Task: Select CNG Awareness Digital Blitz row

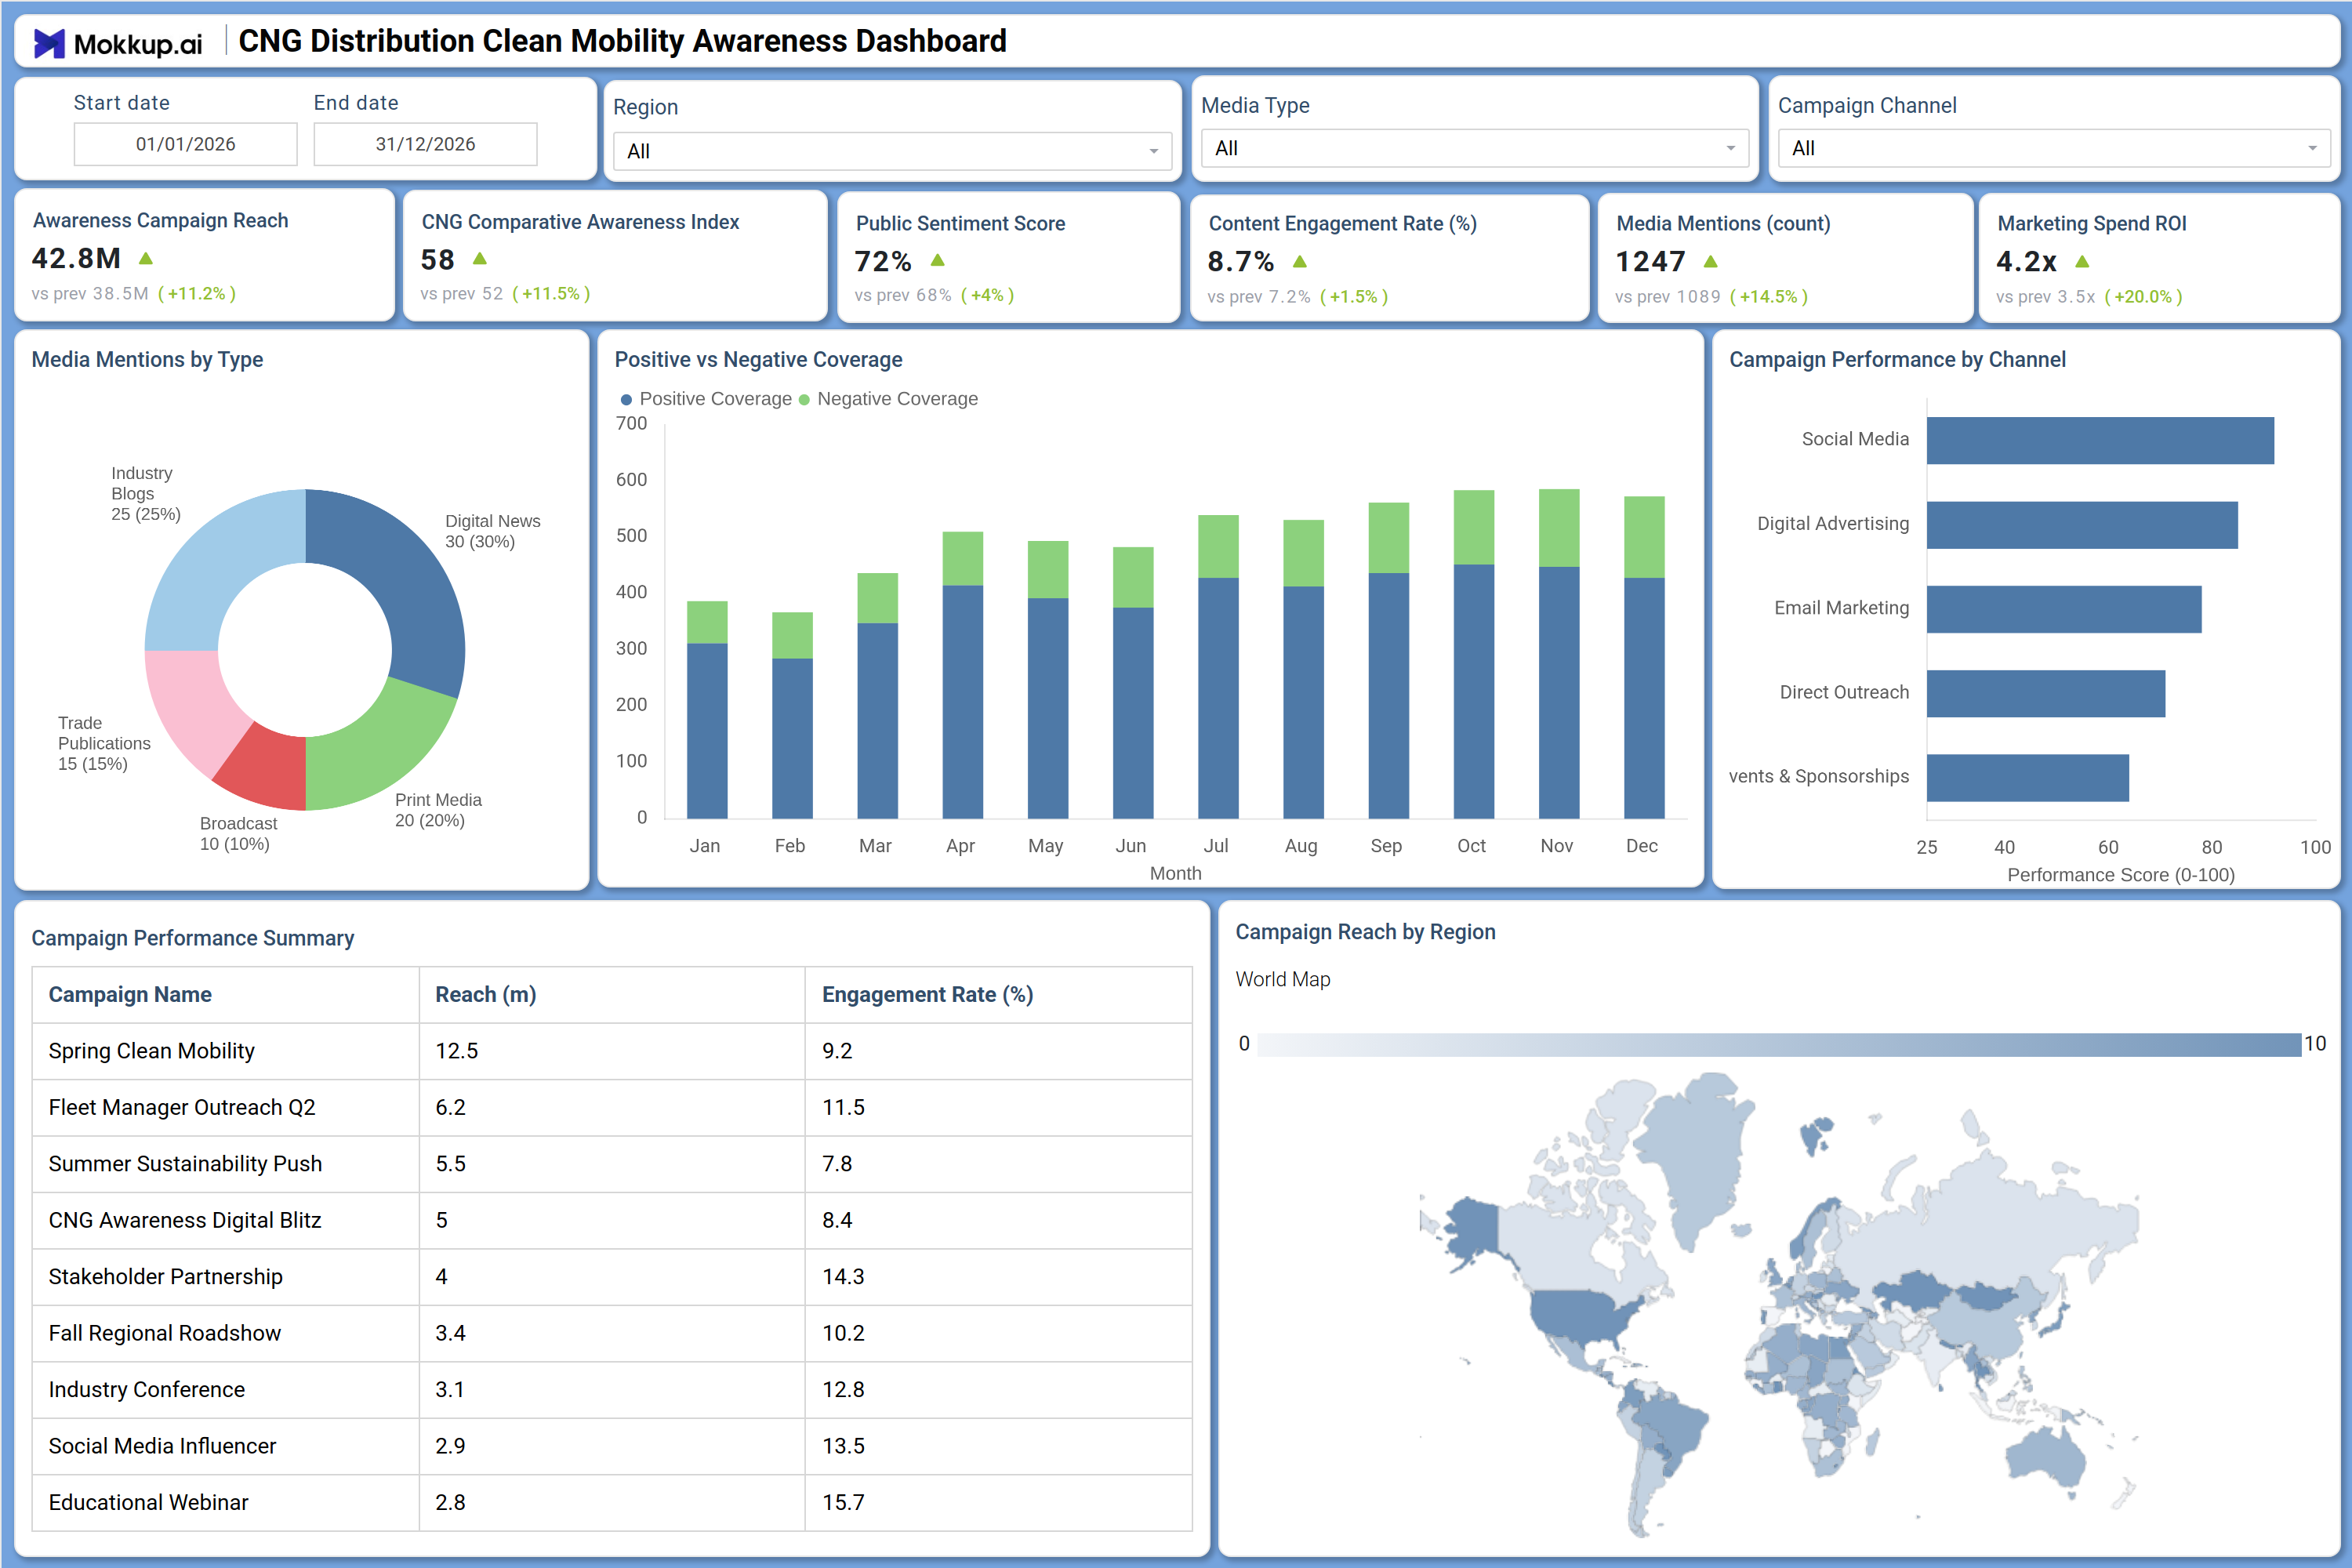Action: 612,1221
